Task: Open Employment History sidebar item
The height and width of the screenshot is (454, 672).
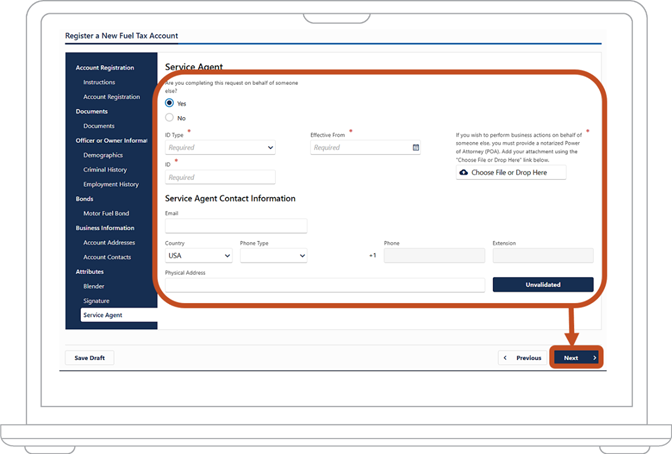Action: [x=111, y=184]
